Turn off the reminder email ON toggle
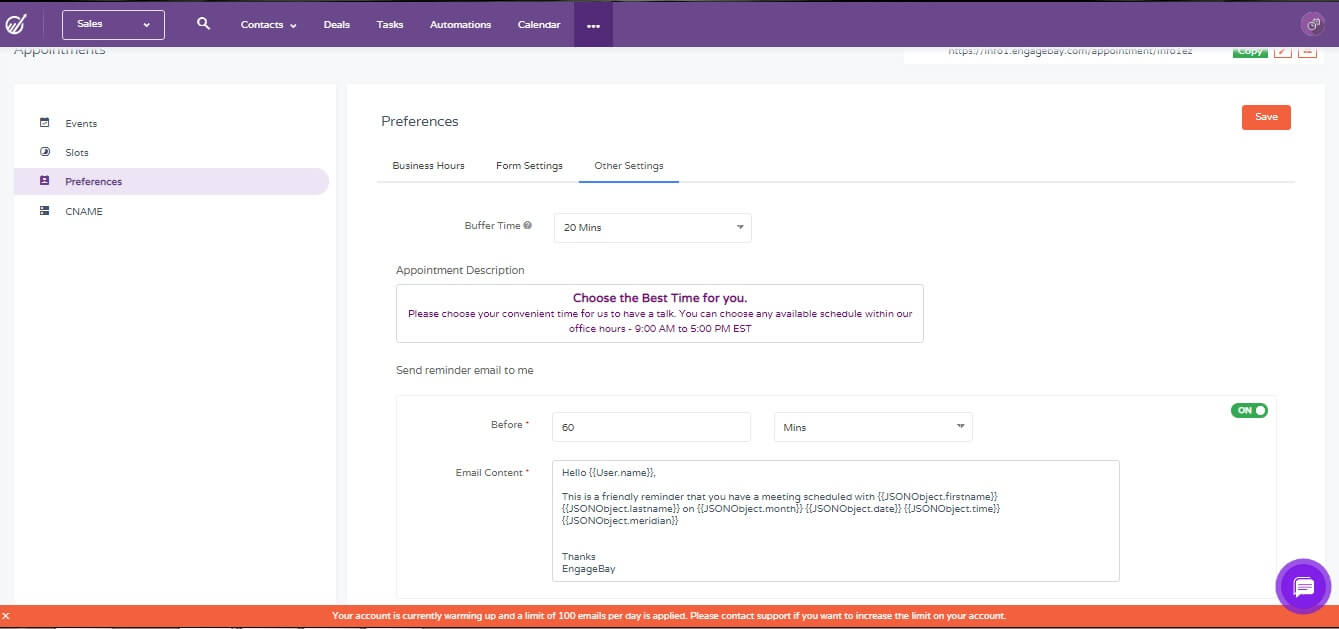1339x629 pixels. pyautogui.click(x=1248, y=410)
